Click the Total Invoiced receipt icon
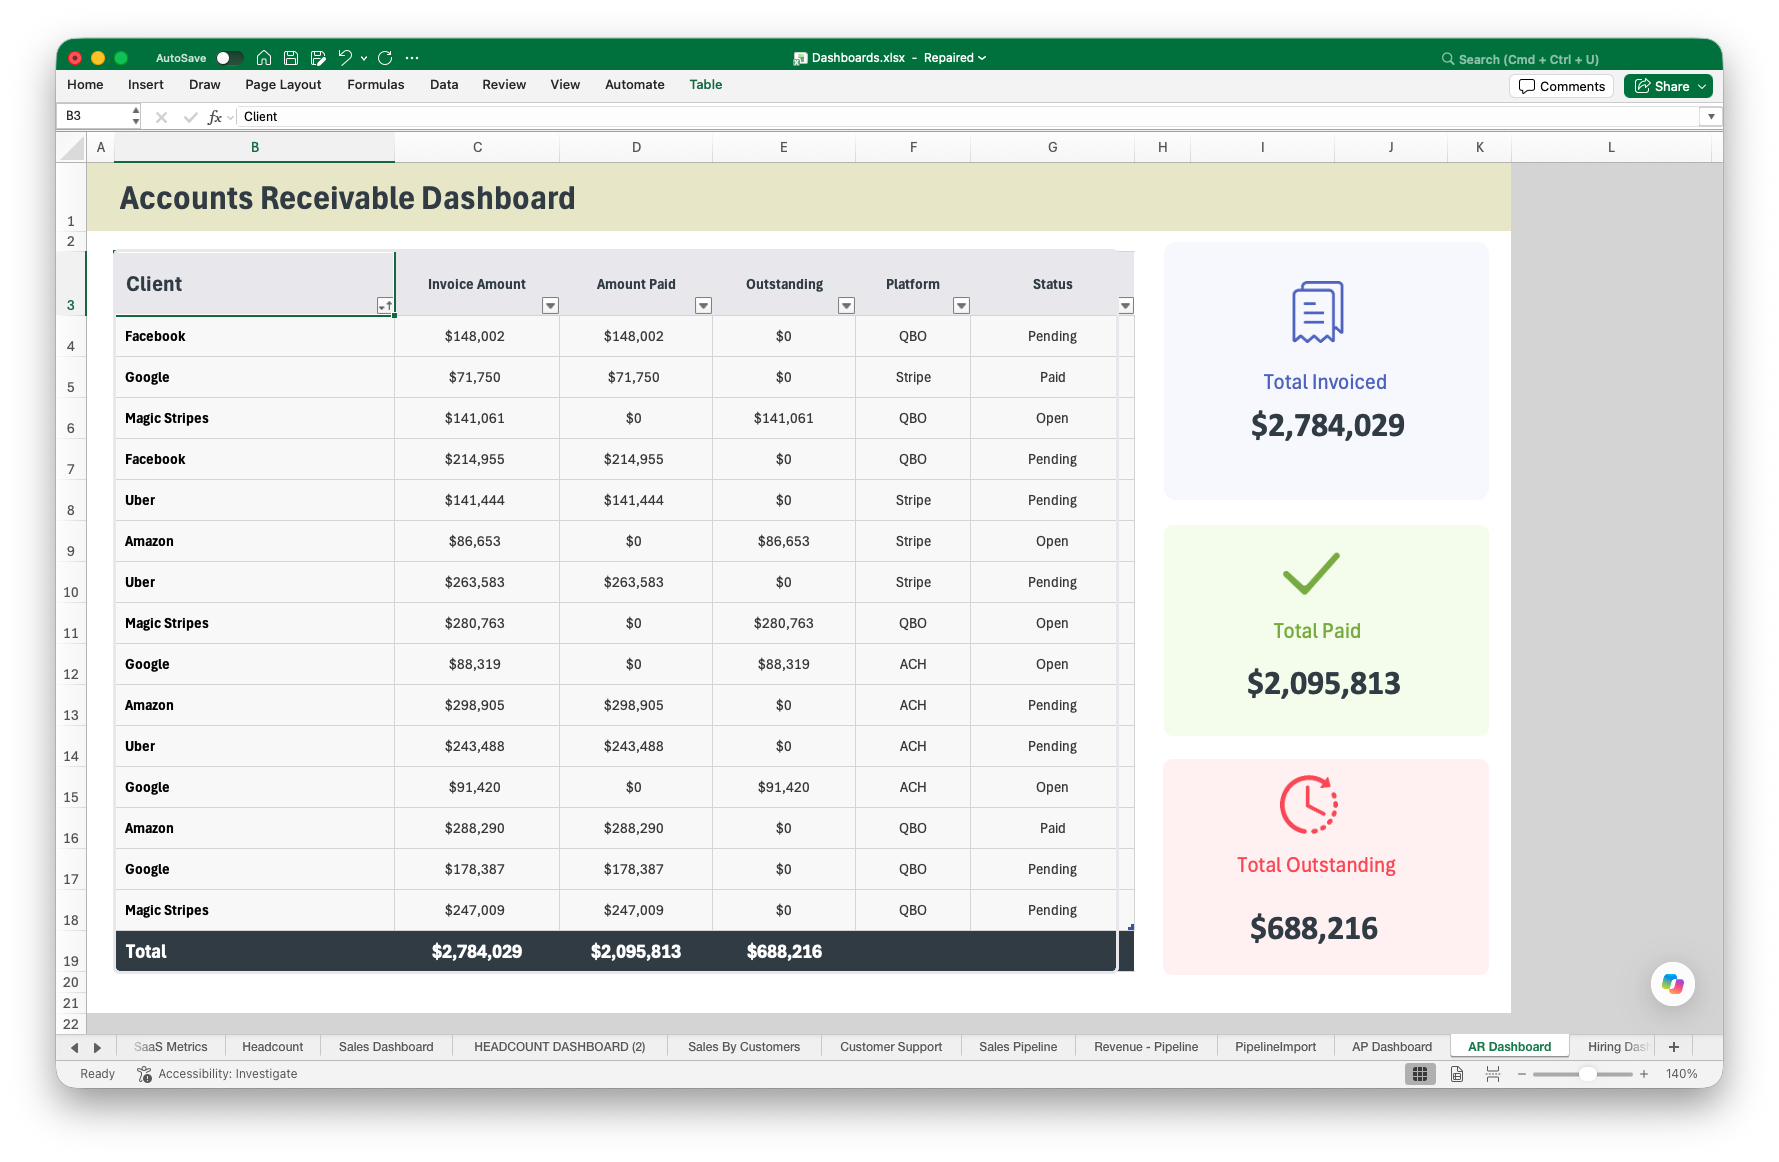The width and height of the screenshot is (1779, 1162). pos(1318,312)
